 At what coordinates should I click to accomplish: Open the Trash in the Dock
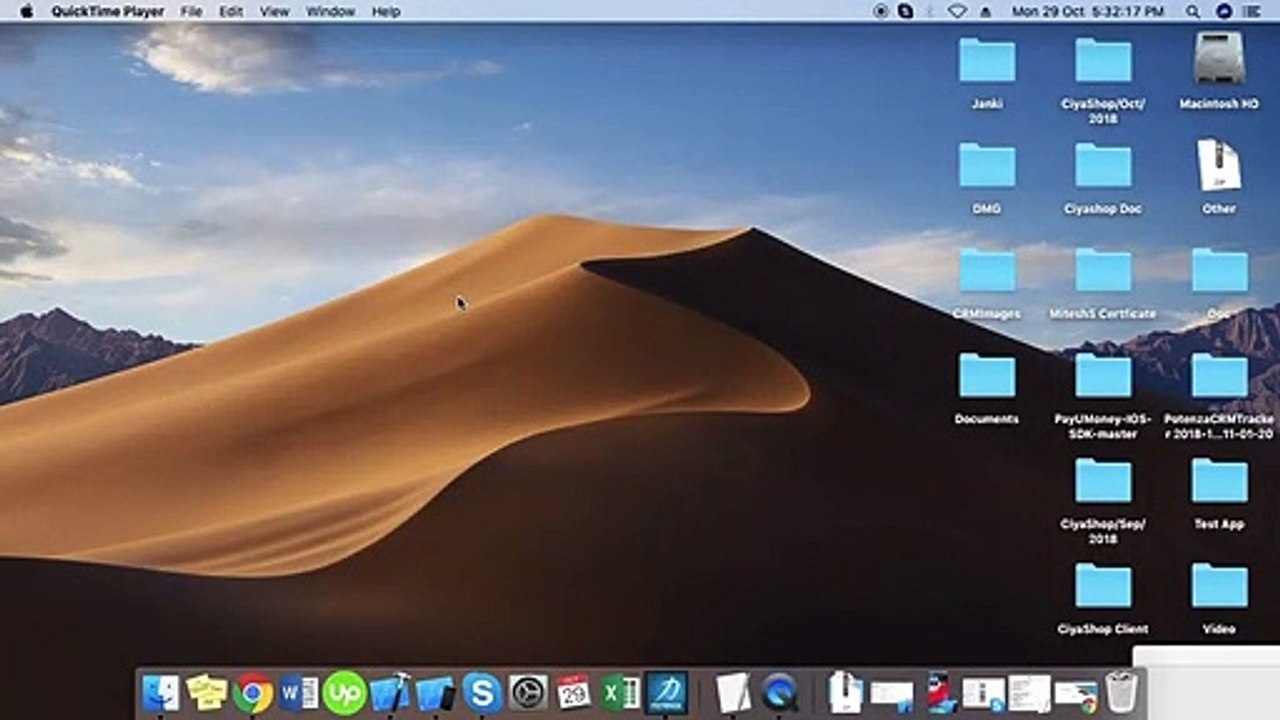coord(1121,693)
